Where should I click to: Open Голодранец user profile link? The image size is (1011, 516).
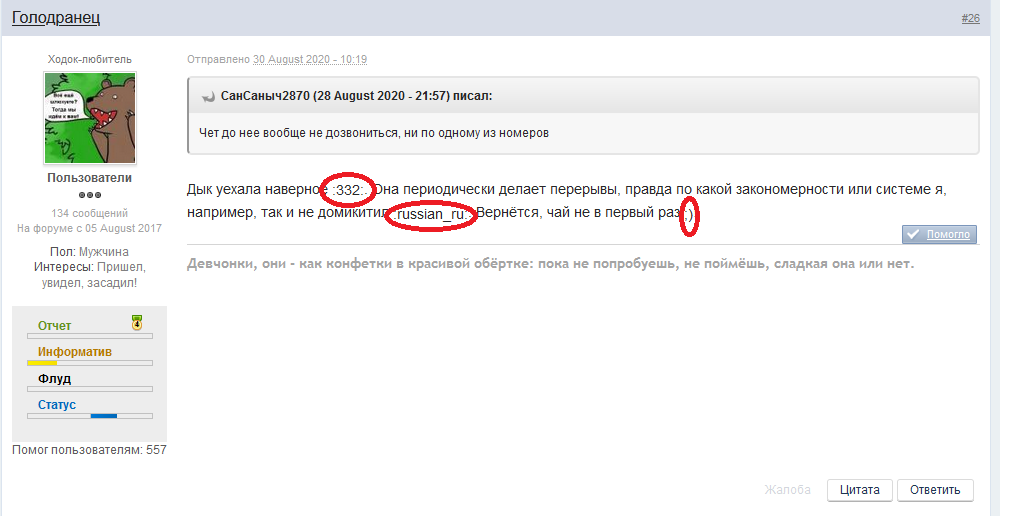click(56, 18)
